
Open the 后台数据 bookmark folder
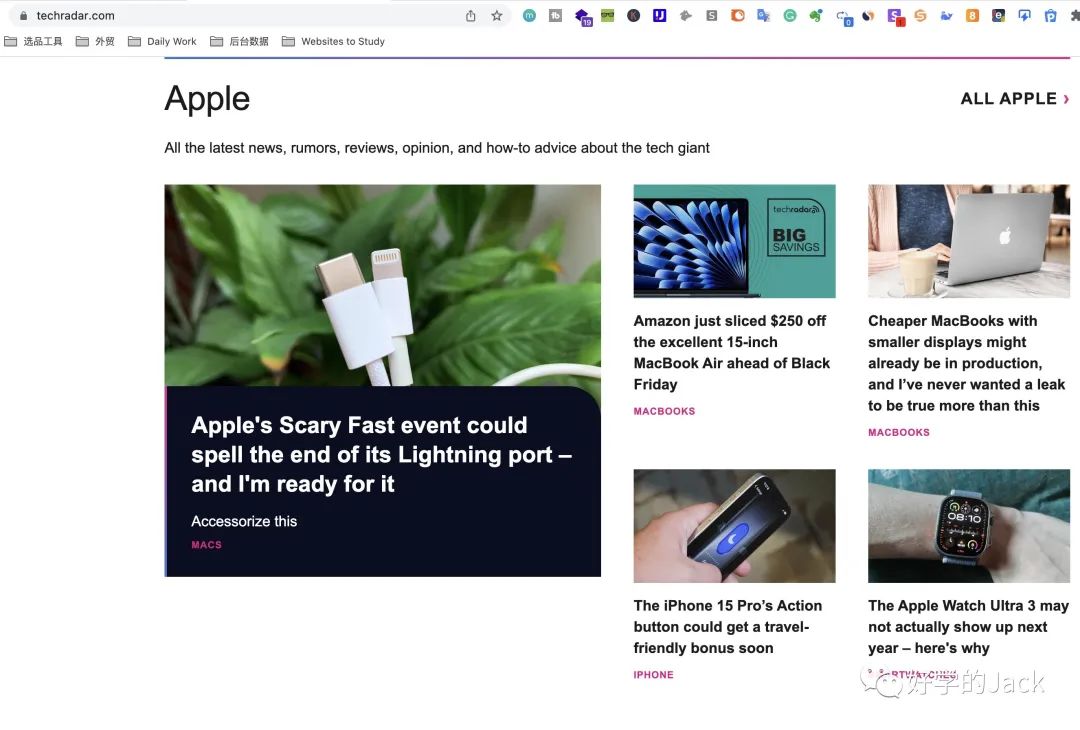239,41
